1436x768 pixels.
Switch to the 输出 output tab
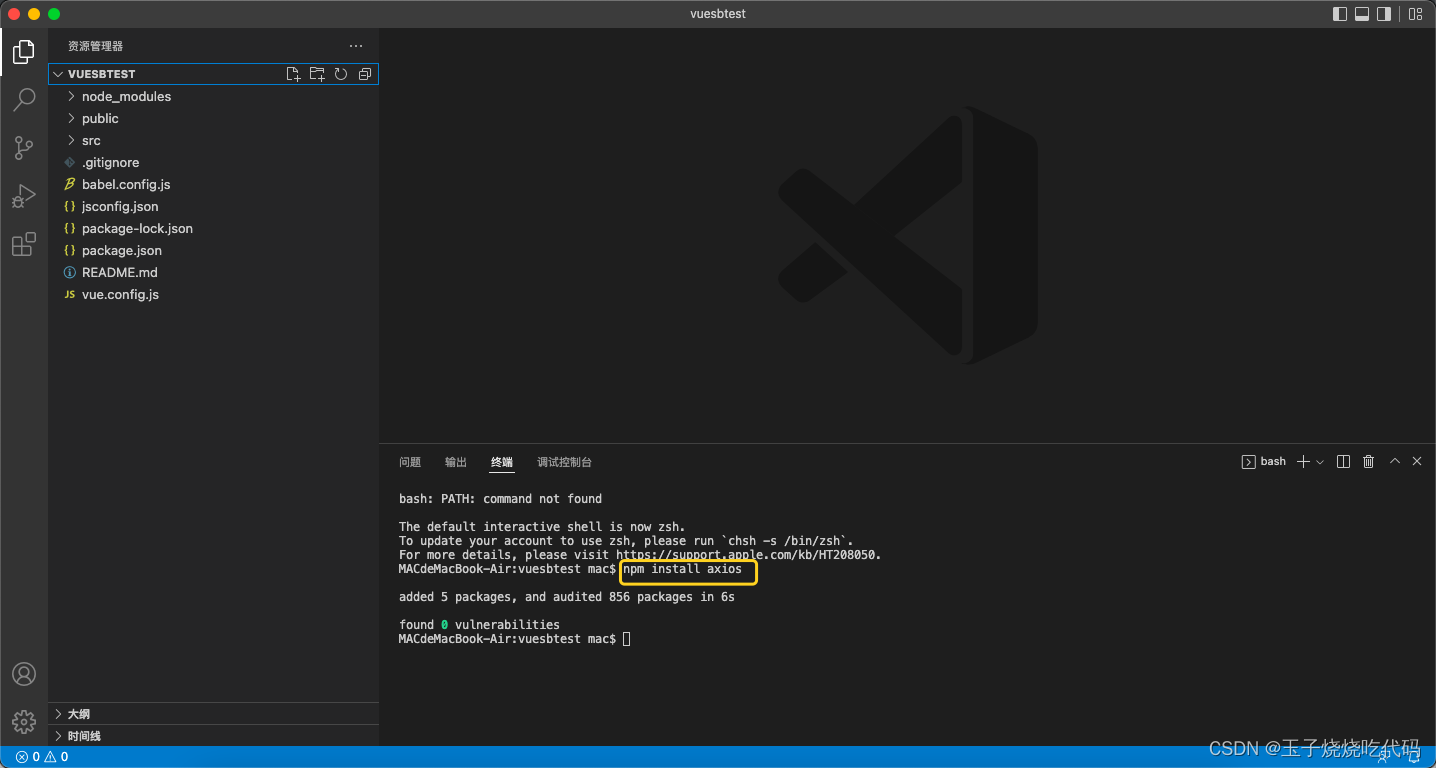click(456, 462)
